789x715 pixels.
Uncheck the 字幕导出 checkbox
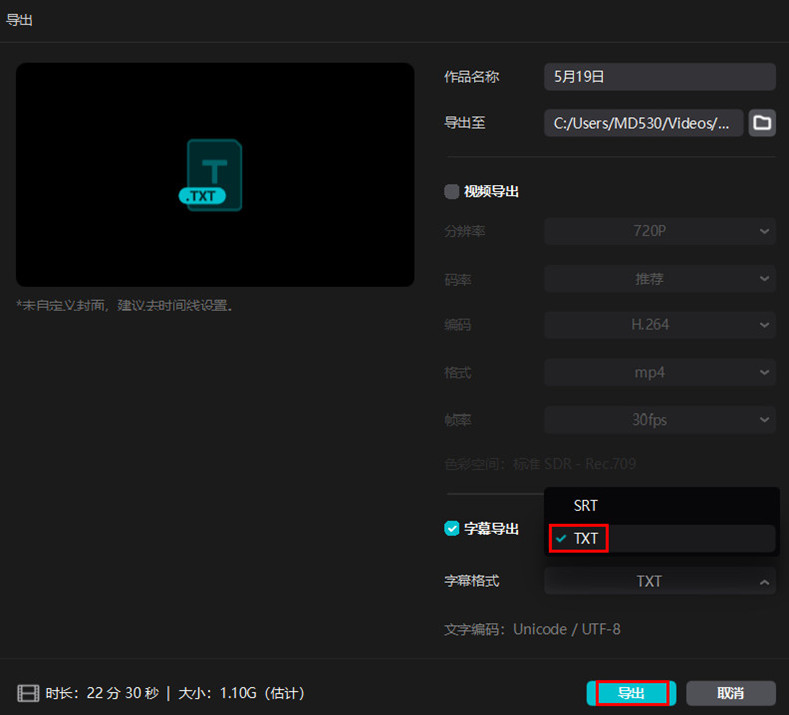point(452,528)
